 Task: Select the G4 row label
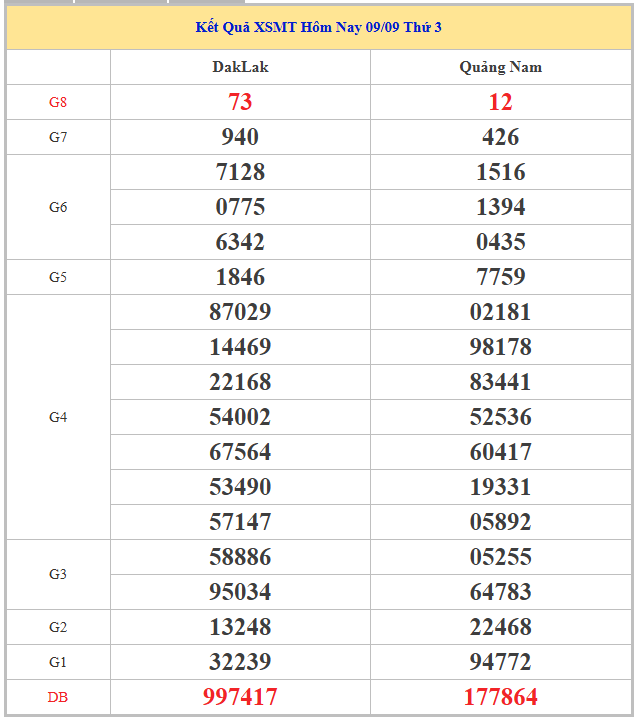point(58,417)
